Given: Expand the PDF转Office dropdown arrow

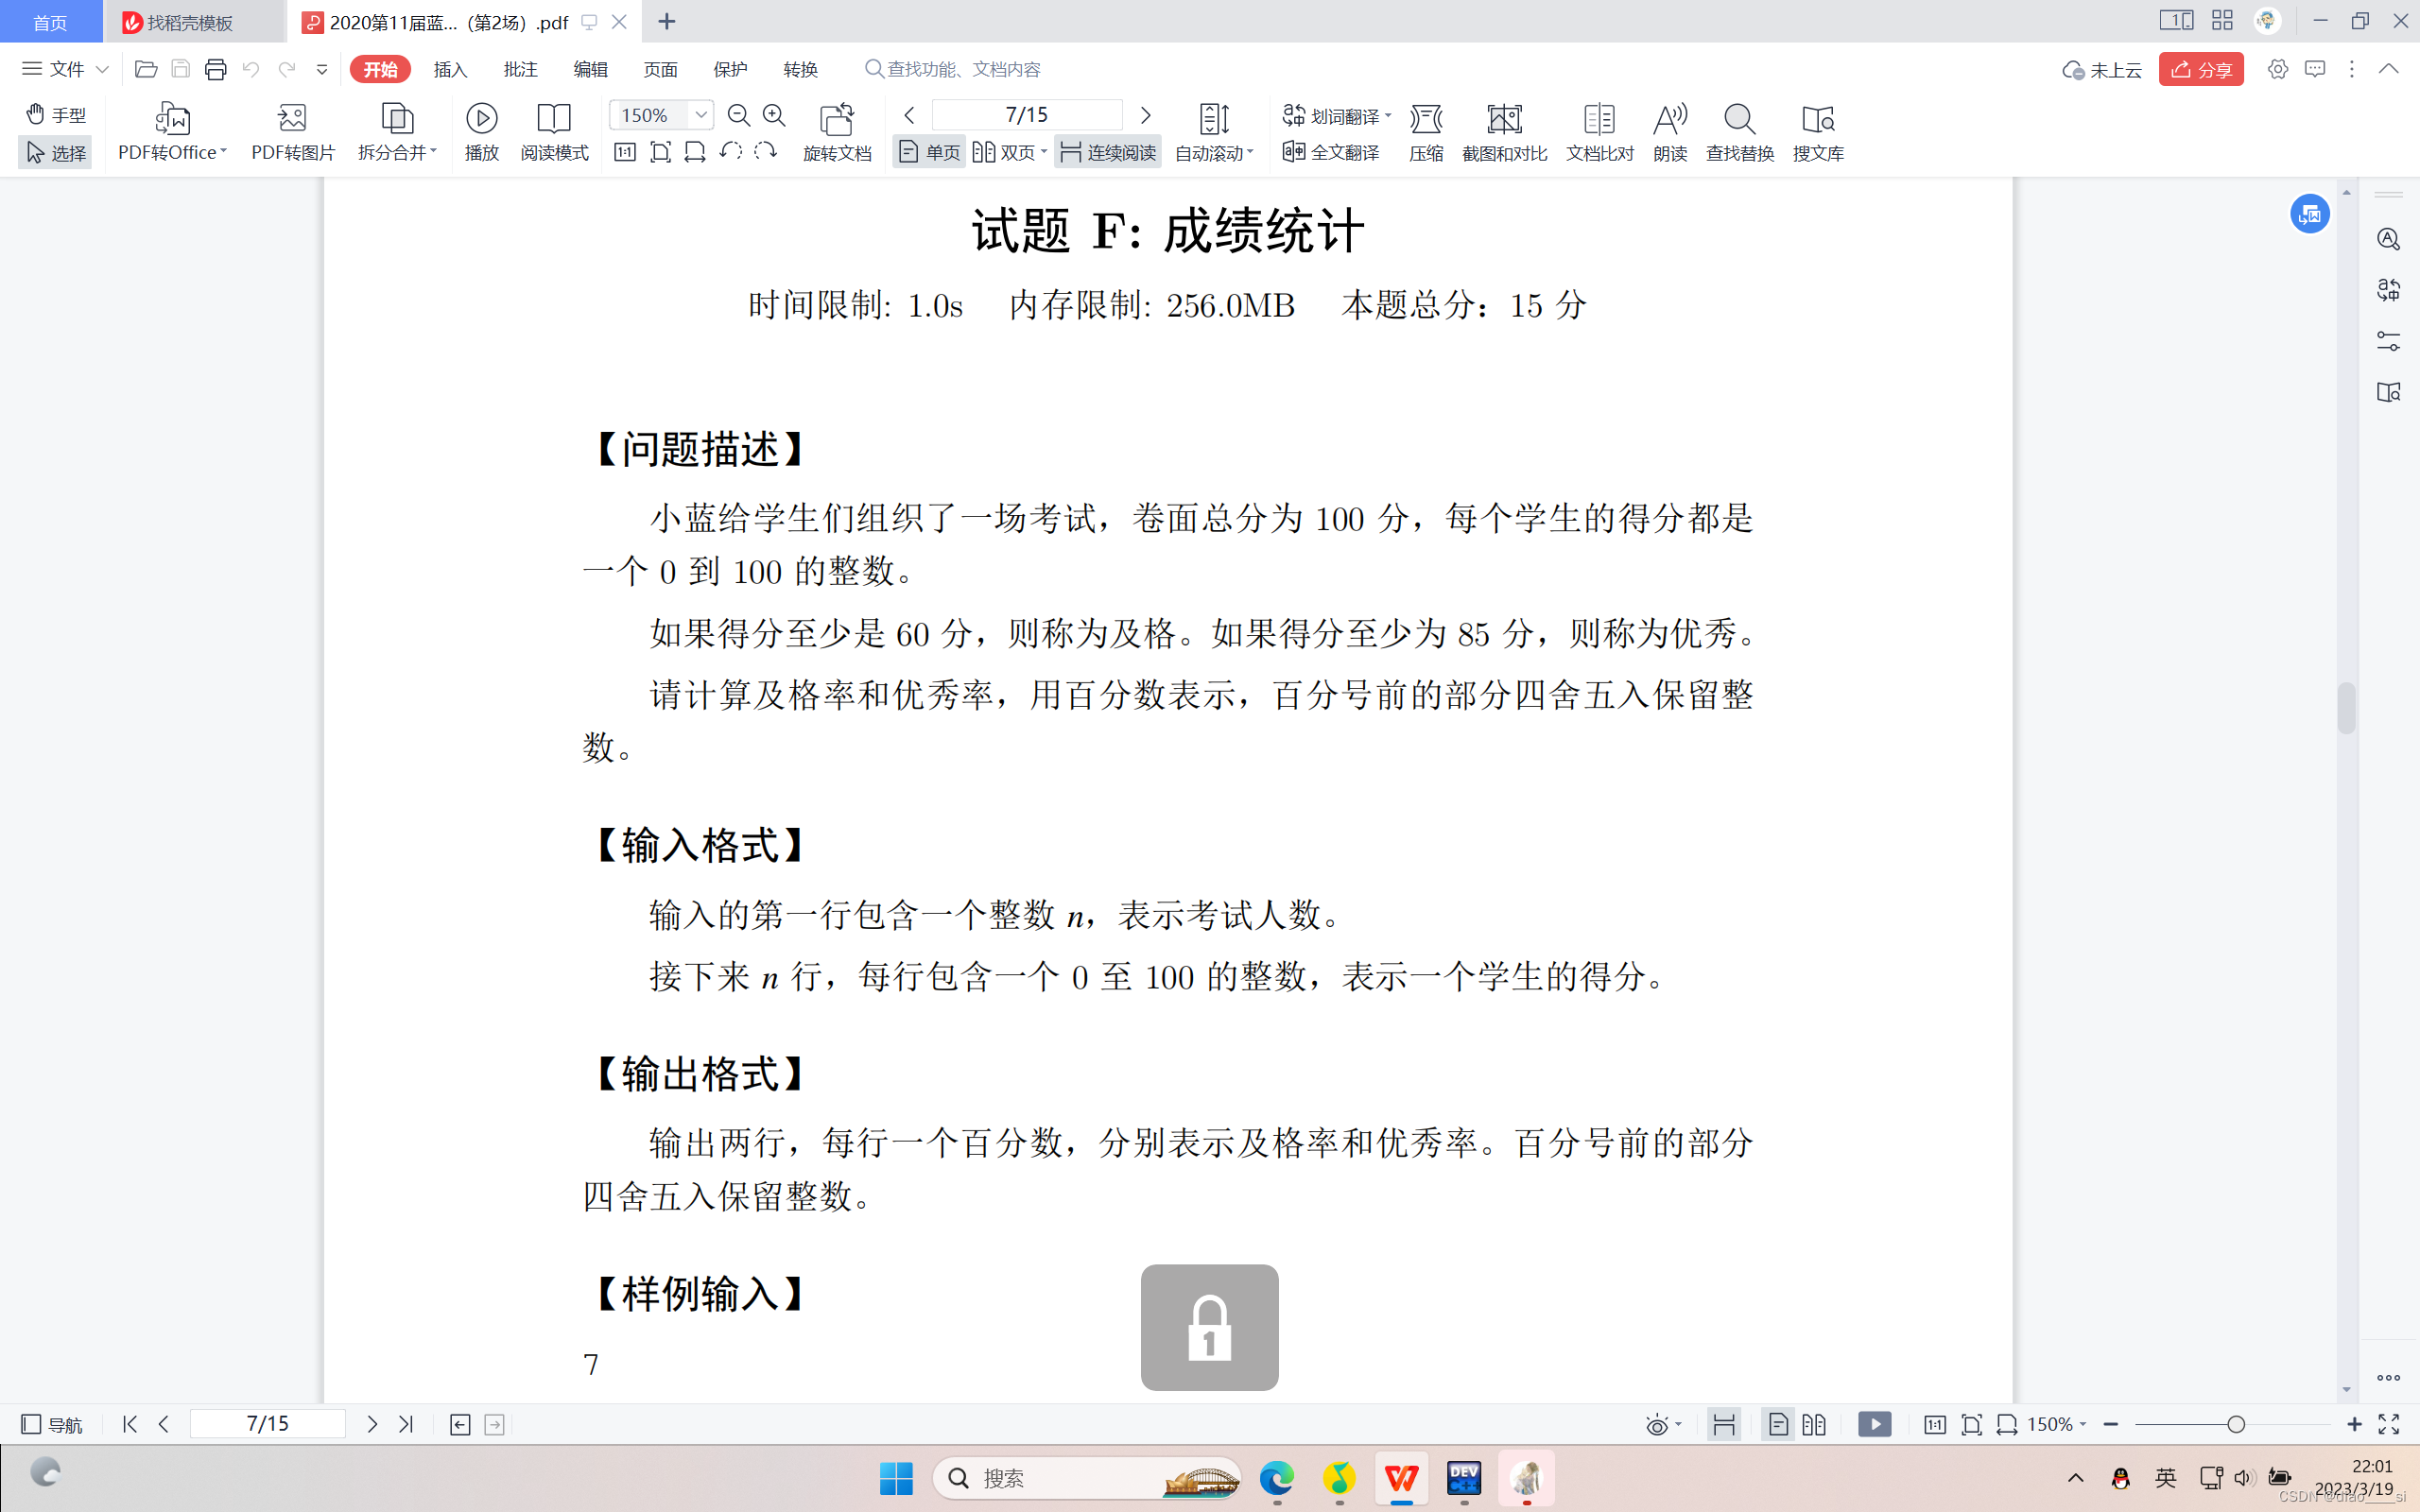Looking at the screenshot, I should coord(223,152).
